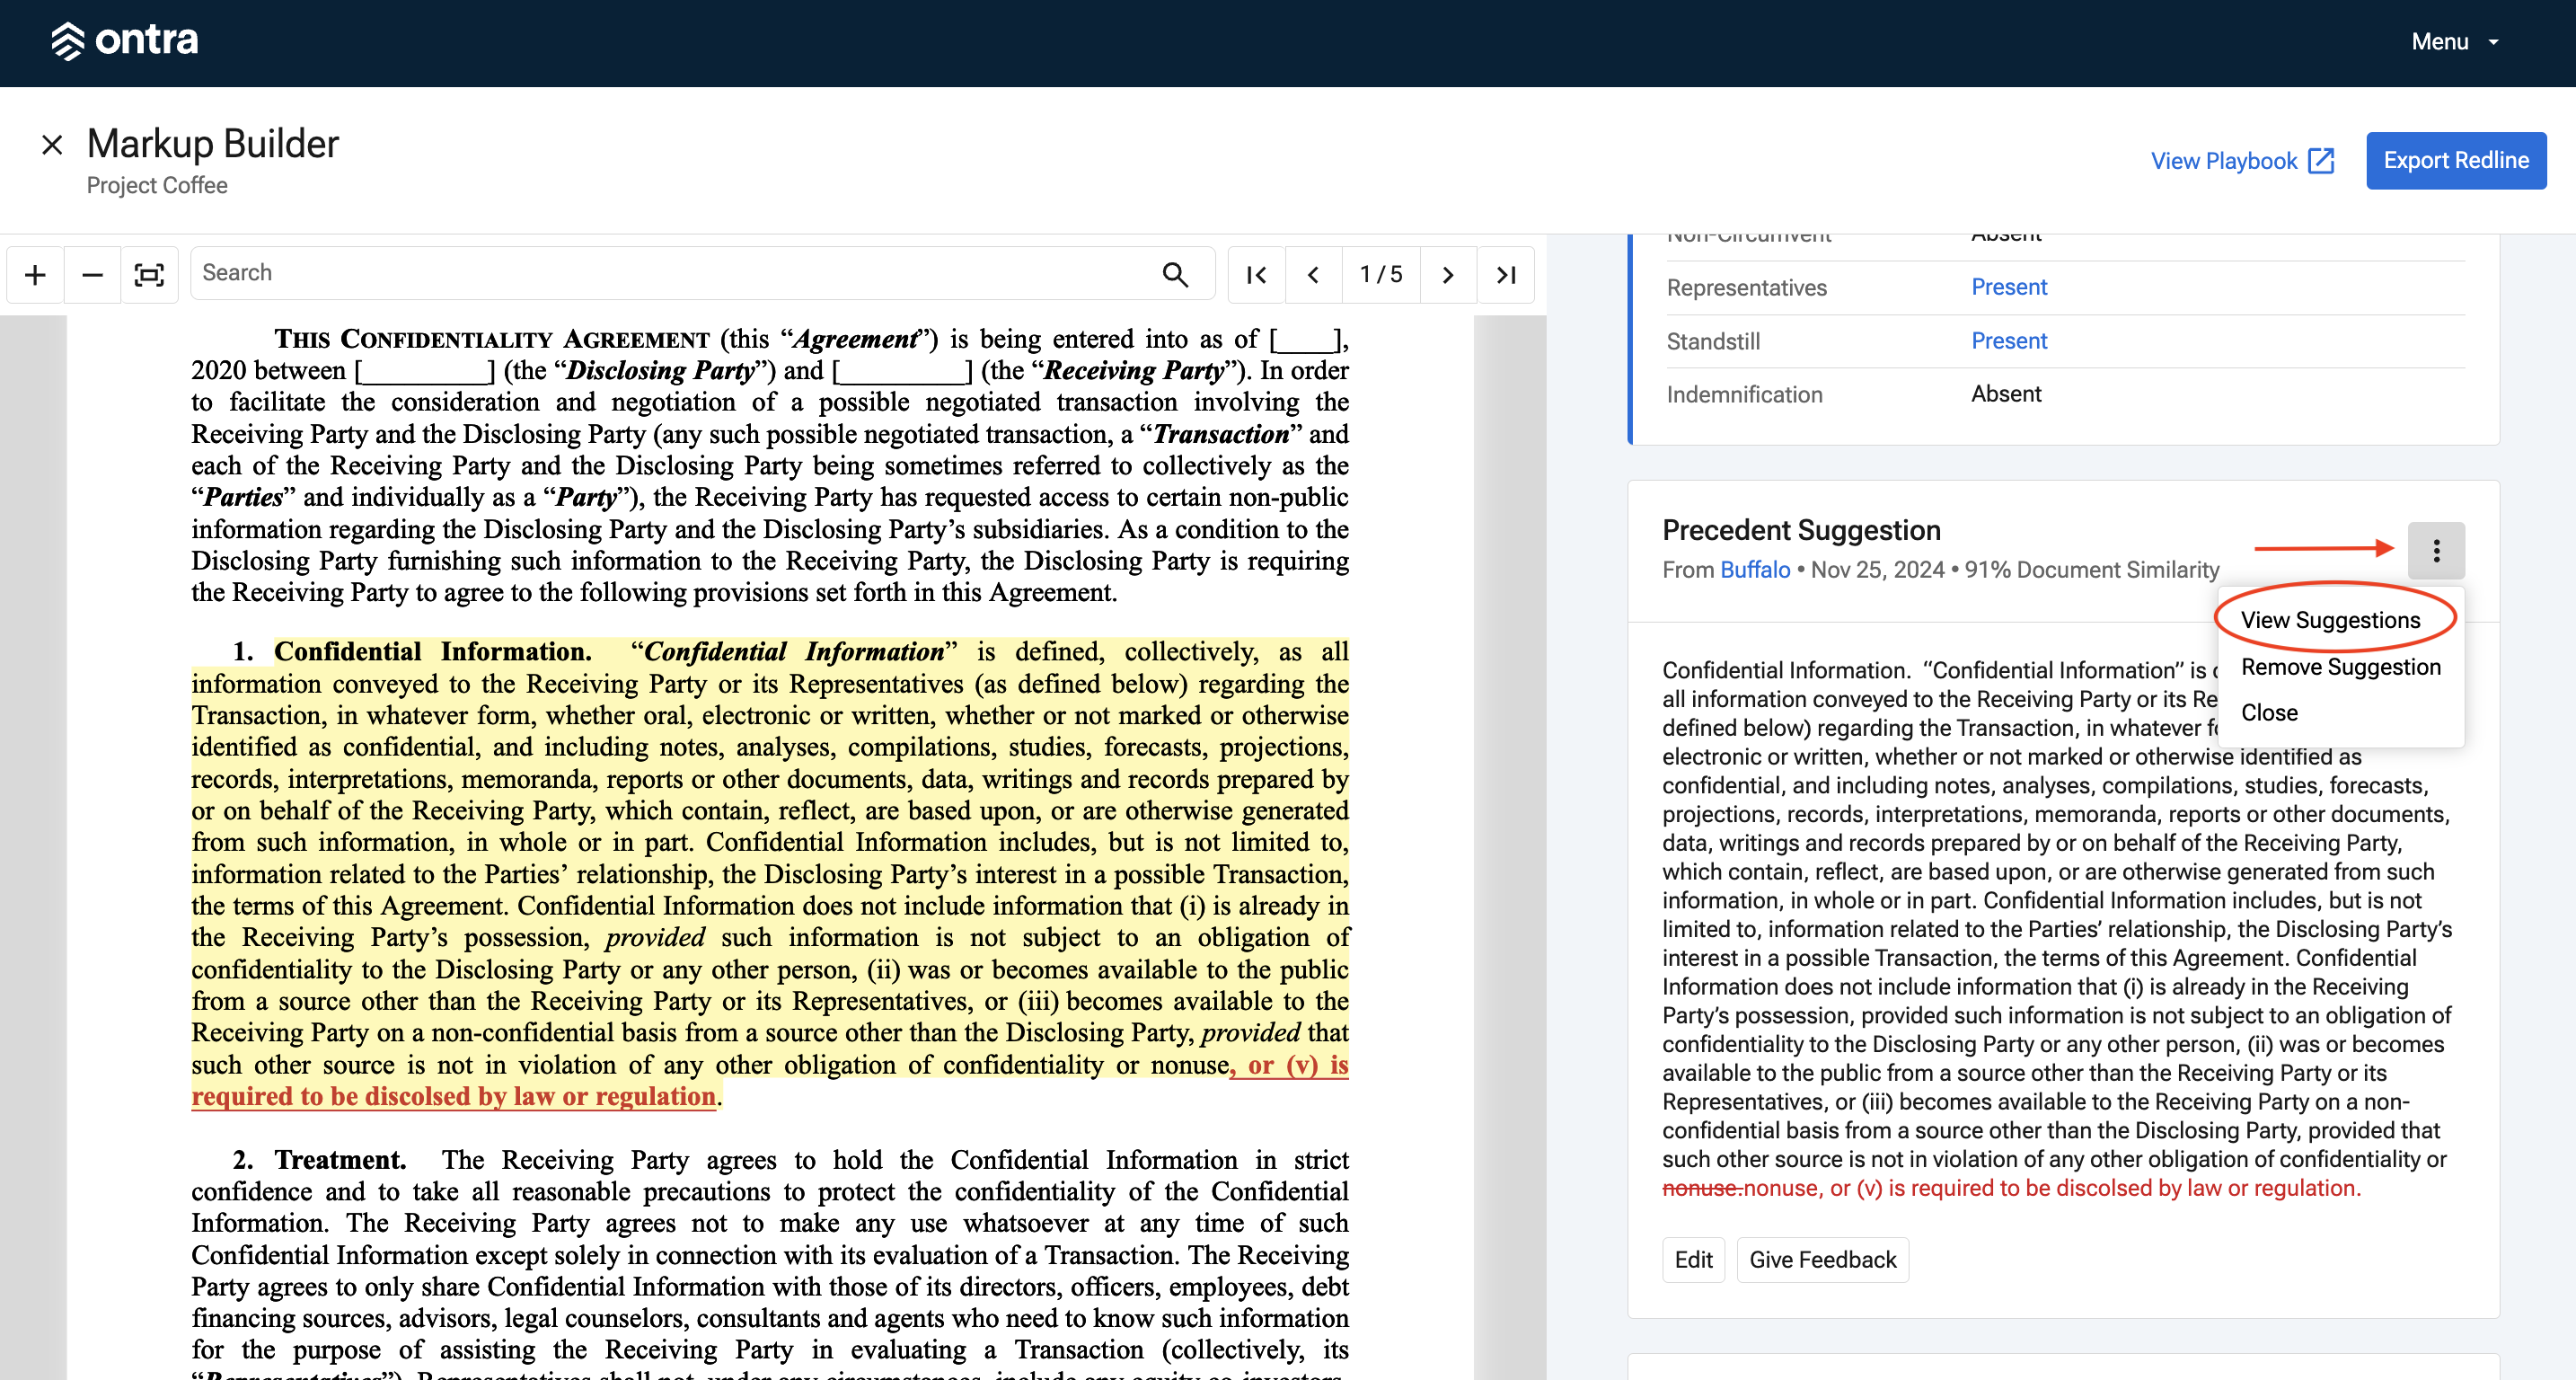Click the Representatives row label

pyautogui.click(x=1746, y=288)
